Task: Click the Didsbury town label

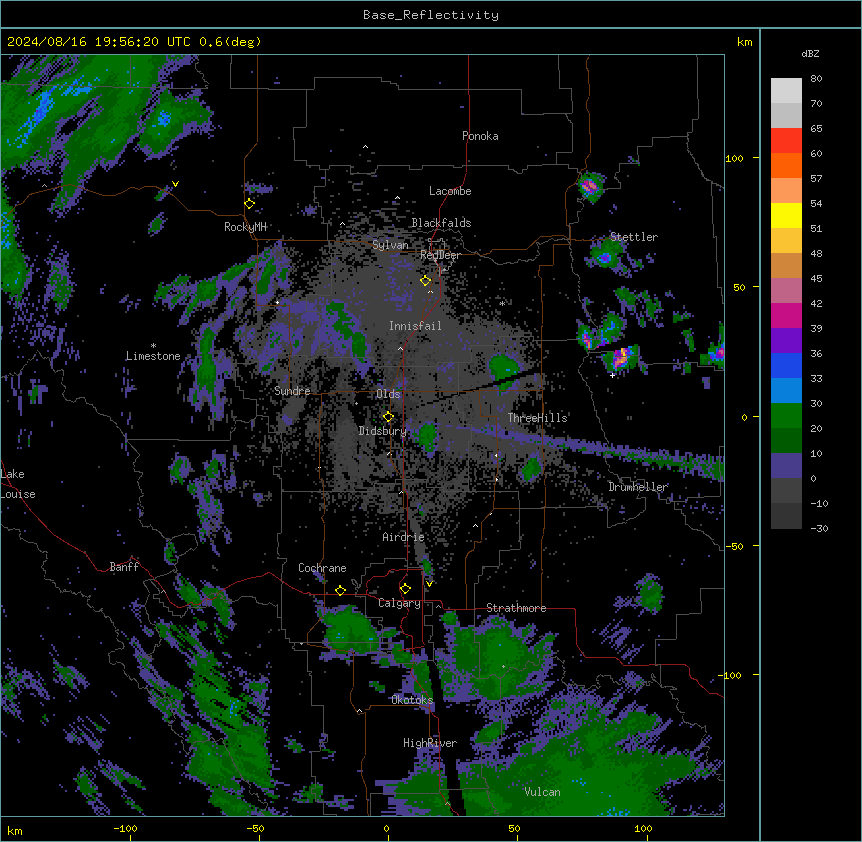Action: click(x=383, y=431)
